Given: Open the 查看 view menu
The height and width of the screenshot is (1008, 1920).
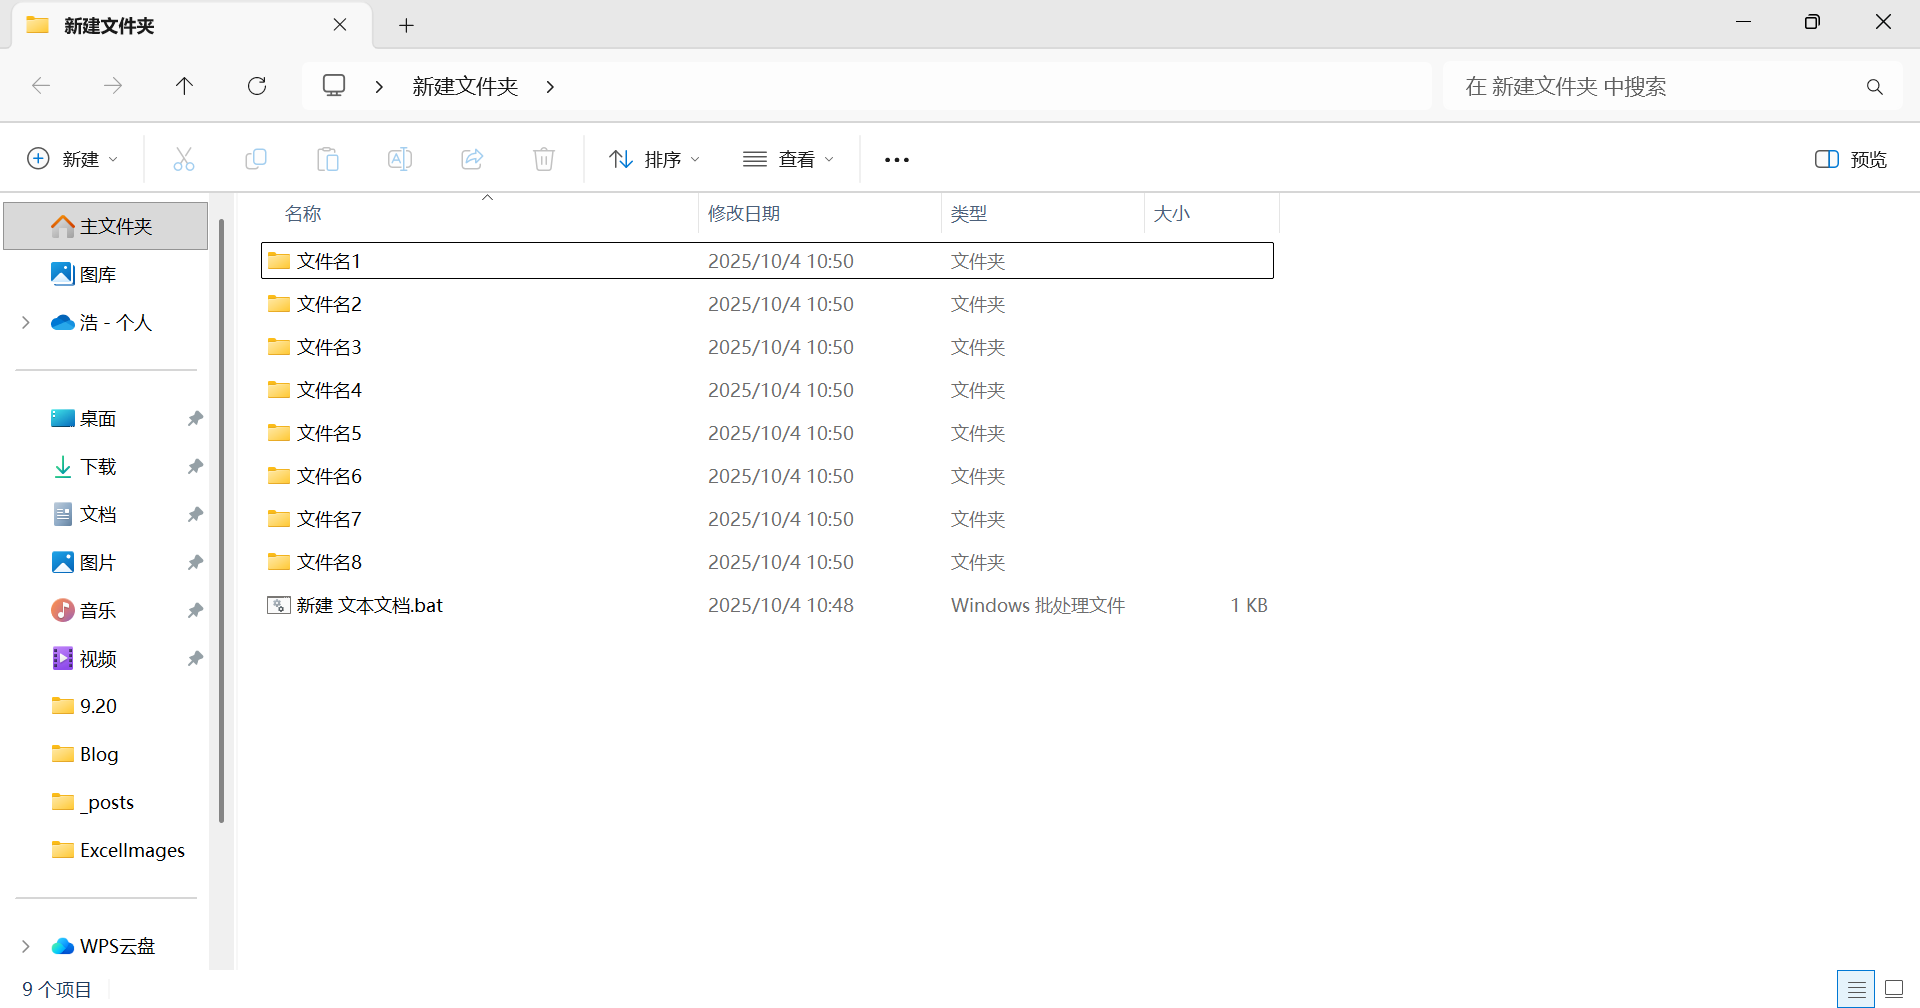Looking at the screenshot, I should click(789, 159).
